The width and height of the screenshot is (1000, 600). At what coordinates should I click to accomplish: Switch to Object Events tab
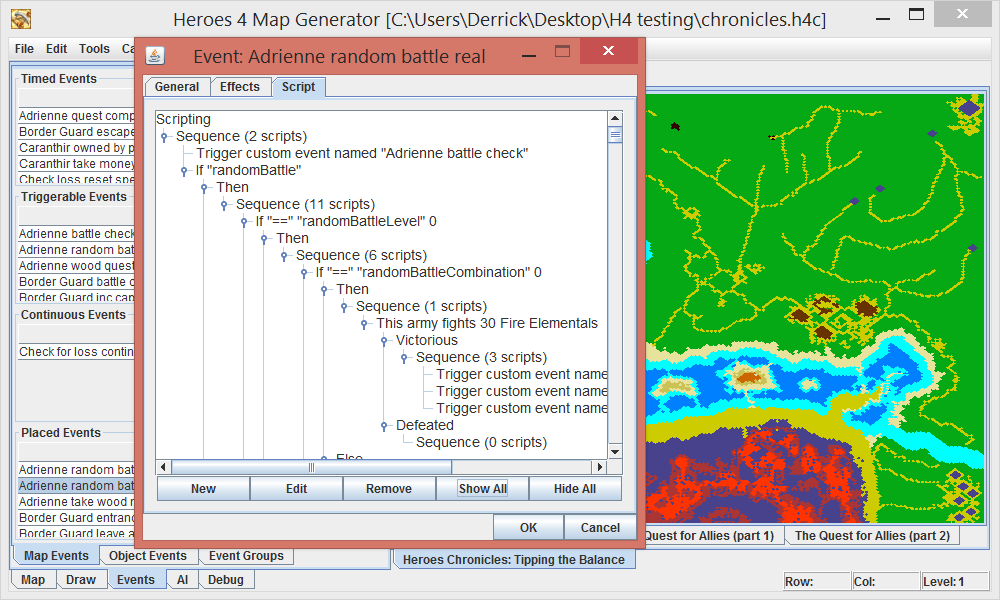point(148,556)
